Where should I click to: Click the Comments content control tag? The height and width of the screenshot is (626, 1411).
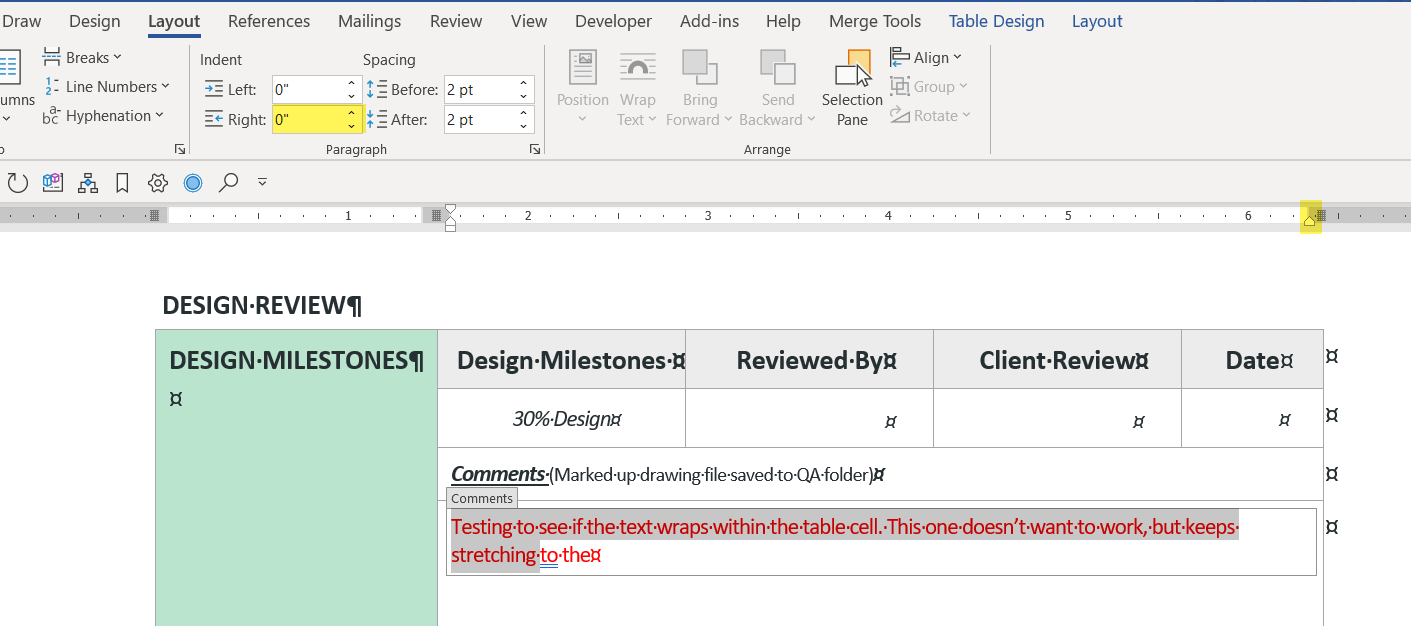point(482,498)
